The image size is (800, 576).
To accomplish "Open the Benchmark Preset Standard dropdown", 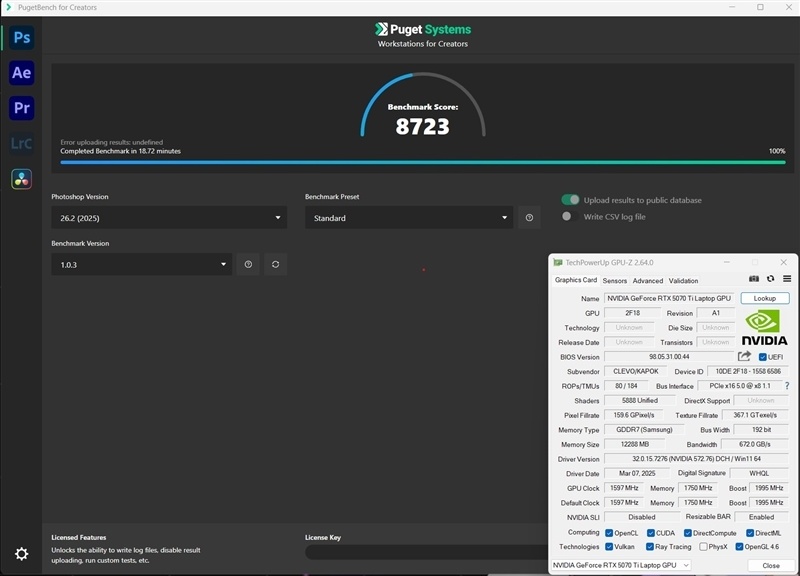I will pos(409,218).
